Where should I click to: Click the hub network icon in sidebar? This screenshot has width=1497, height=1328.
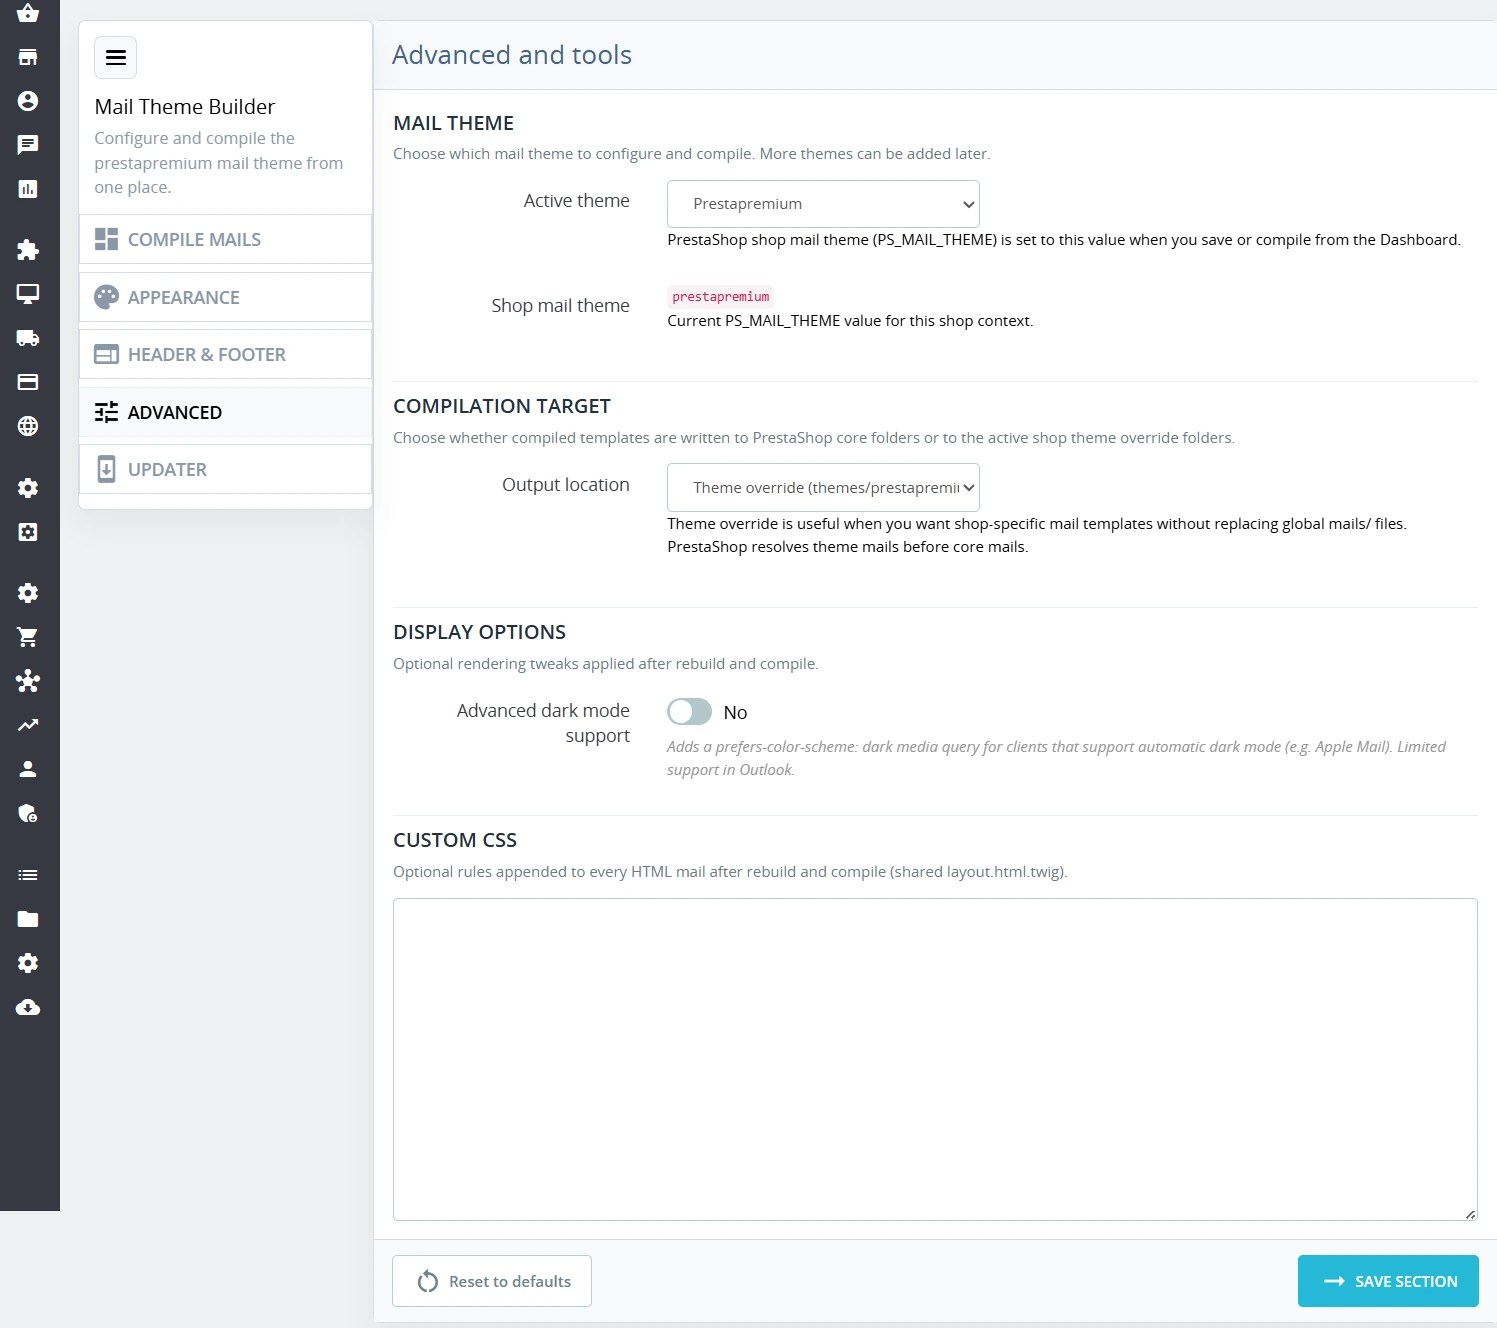[28, 681]
